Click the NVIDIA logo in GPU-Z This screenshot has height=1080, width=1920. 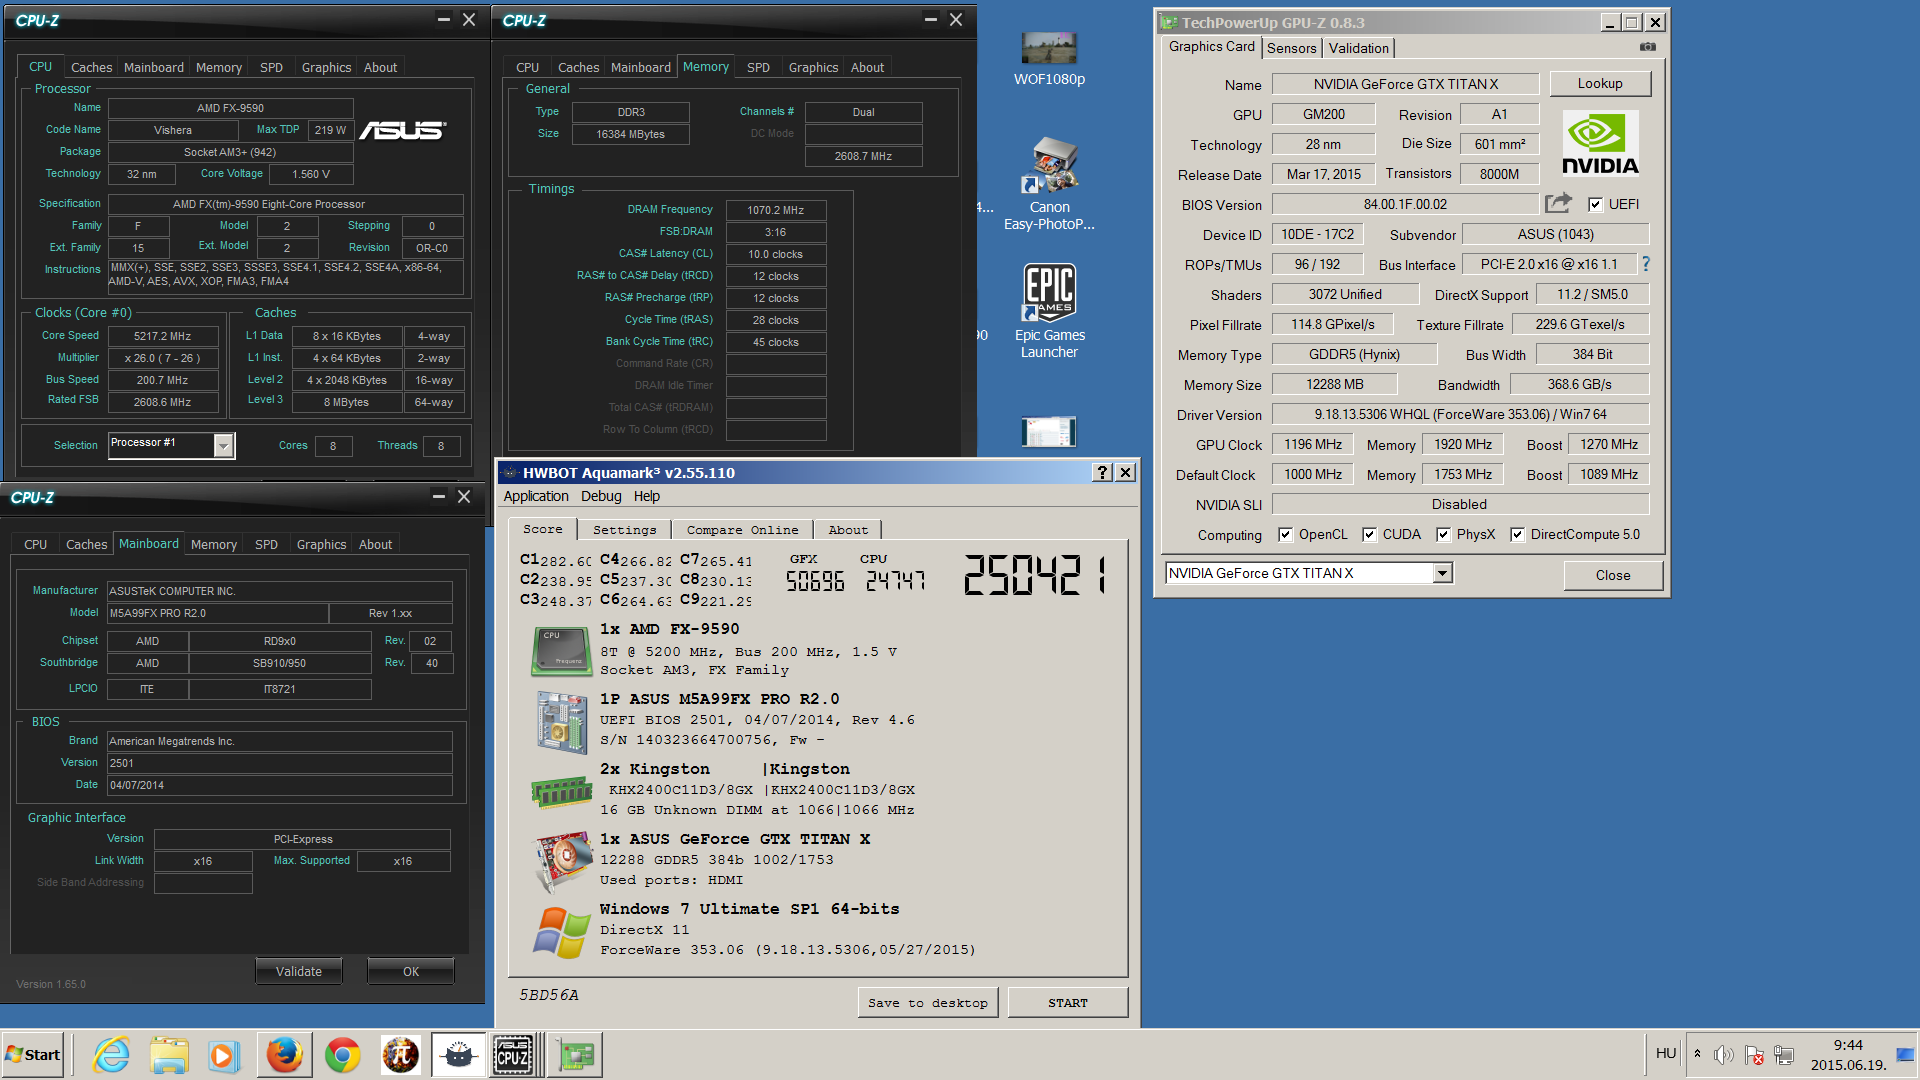click(1600, 143)
